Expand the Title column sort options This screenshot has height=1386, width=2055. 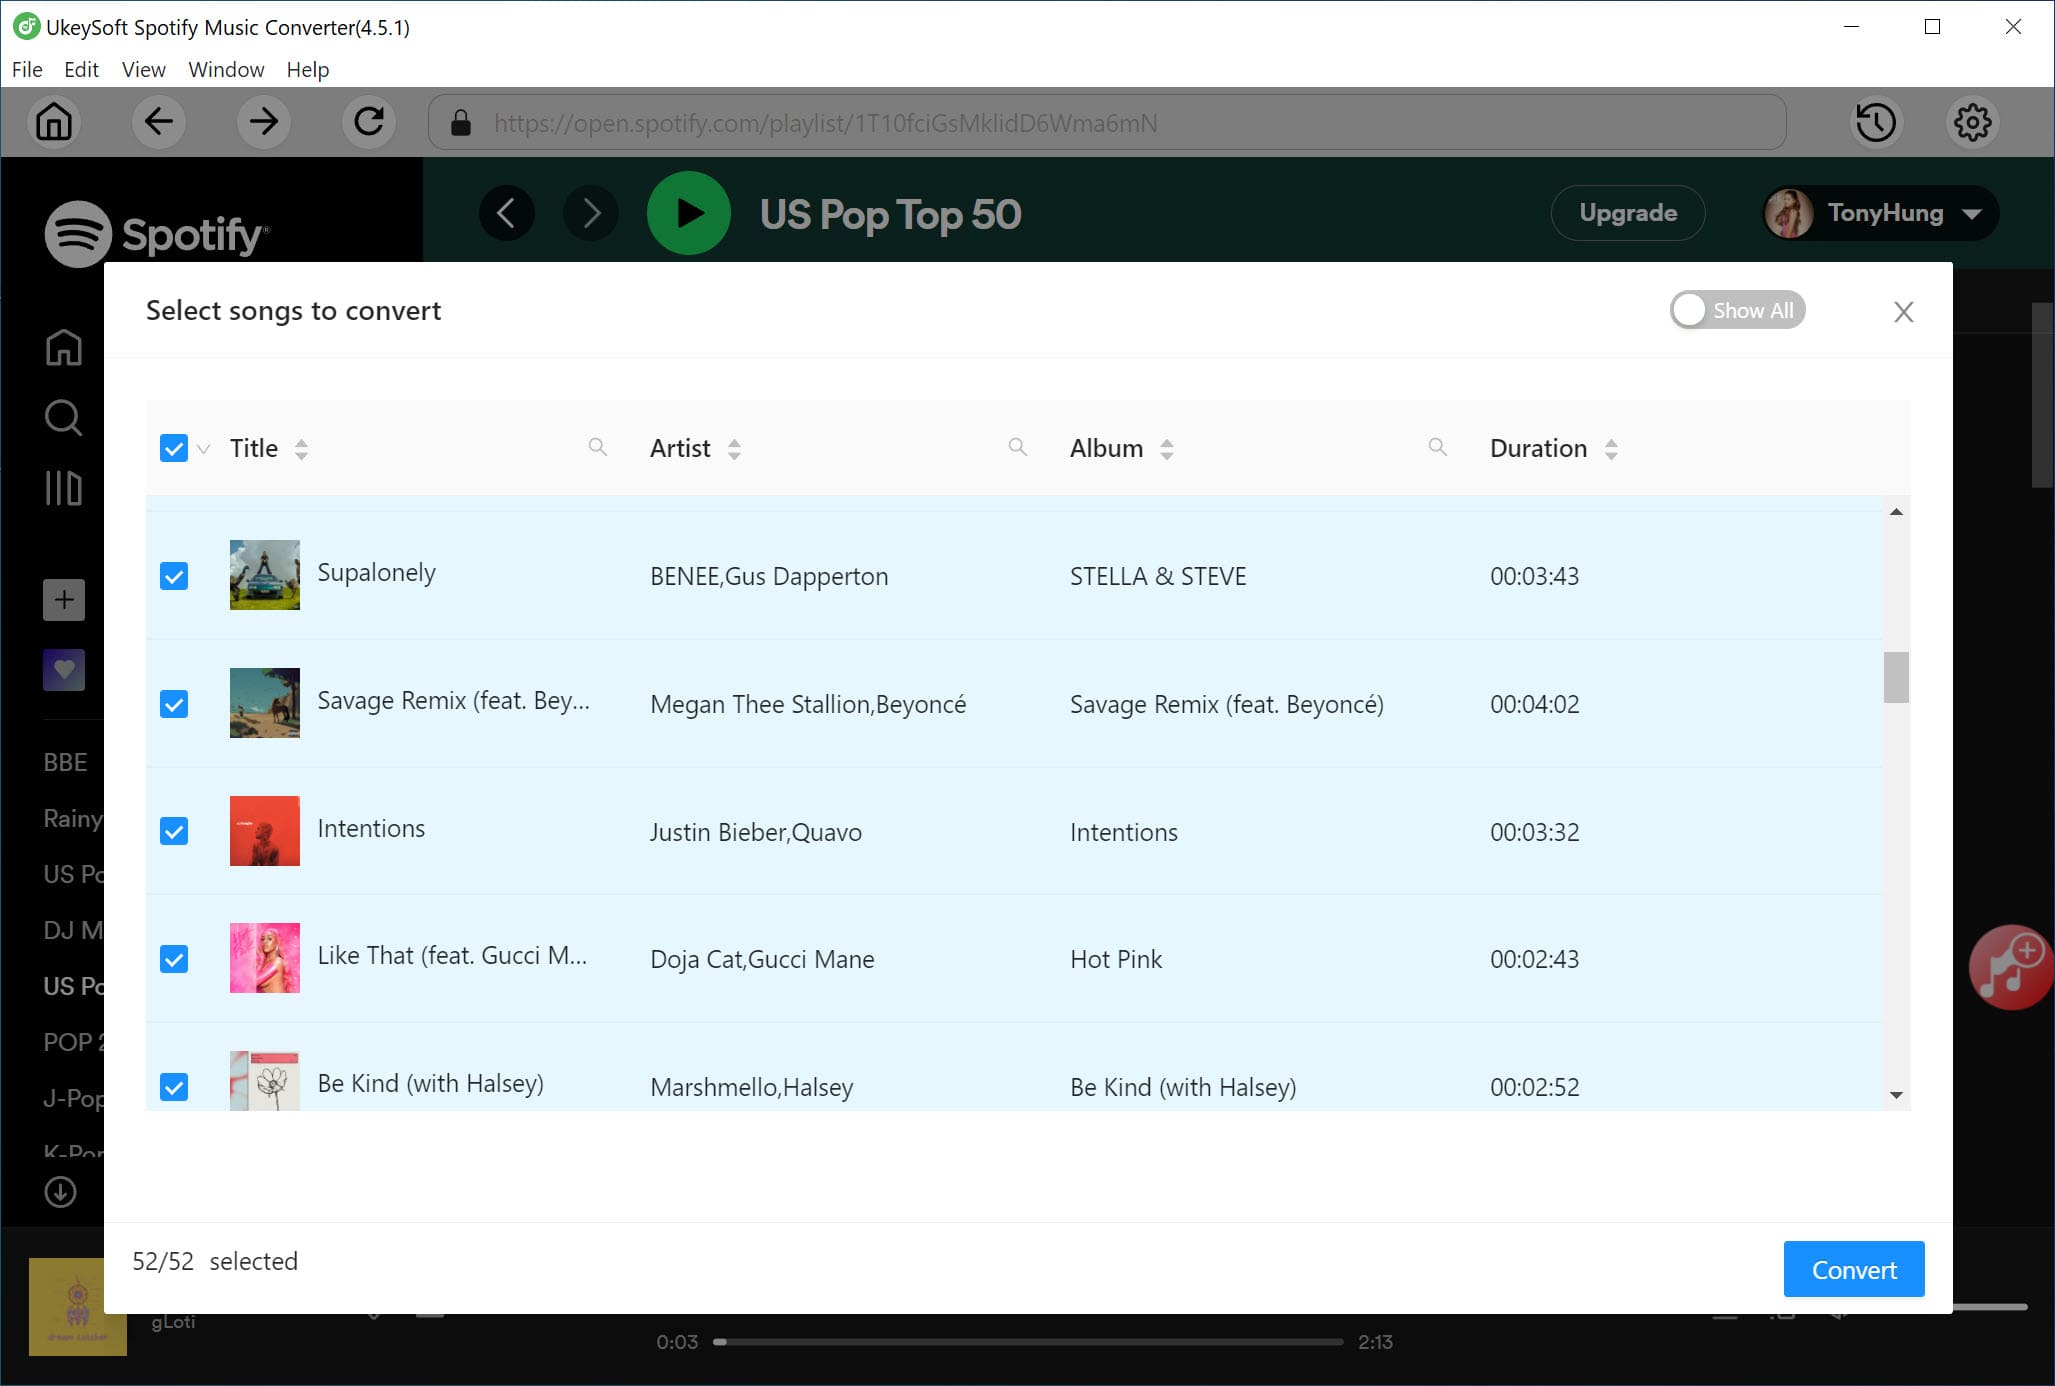(x=303, y=449)
